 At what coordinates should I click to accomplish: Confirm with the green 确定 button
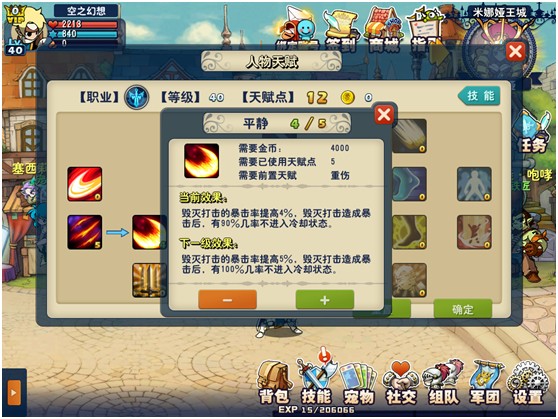[463, 309]
